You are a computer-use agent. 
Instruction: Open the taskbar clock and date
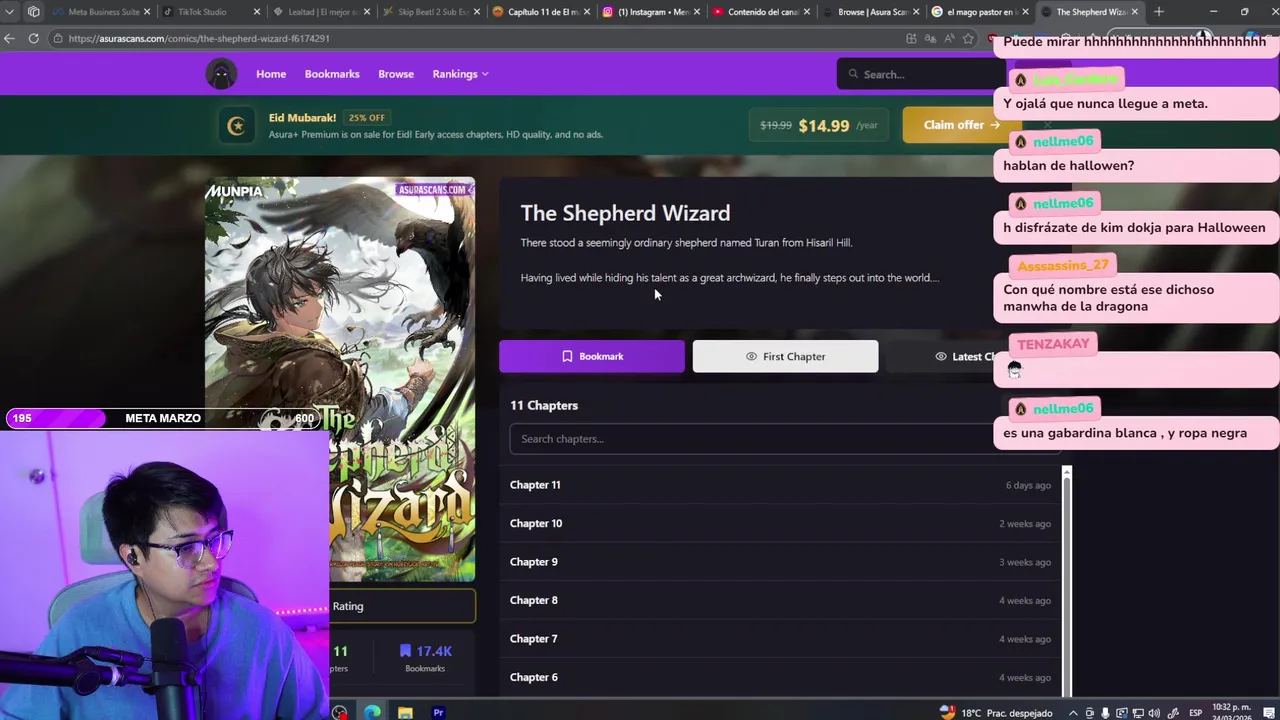[1231, 712]
